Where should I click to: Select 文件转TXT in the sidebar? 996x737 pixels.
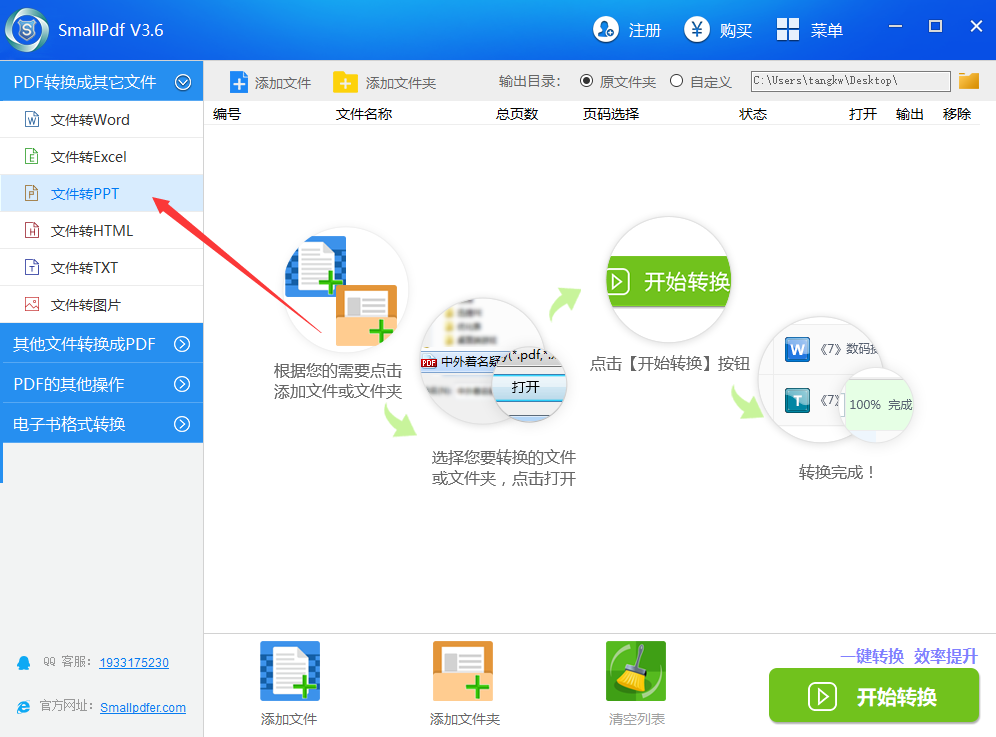coord(102,267)
